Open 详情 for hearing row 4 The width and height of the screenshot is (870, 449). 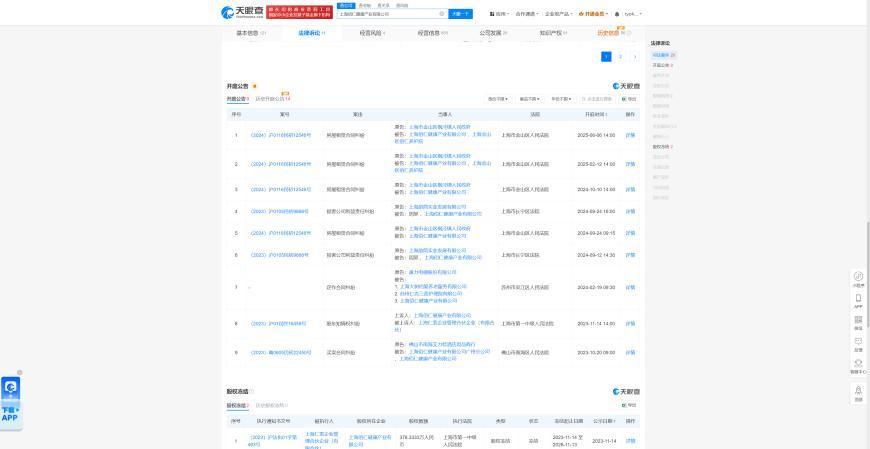point(630,211)
